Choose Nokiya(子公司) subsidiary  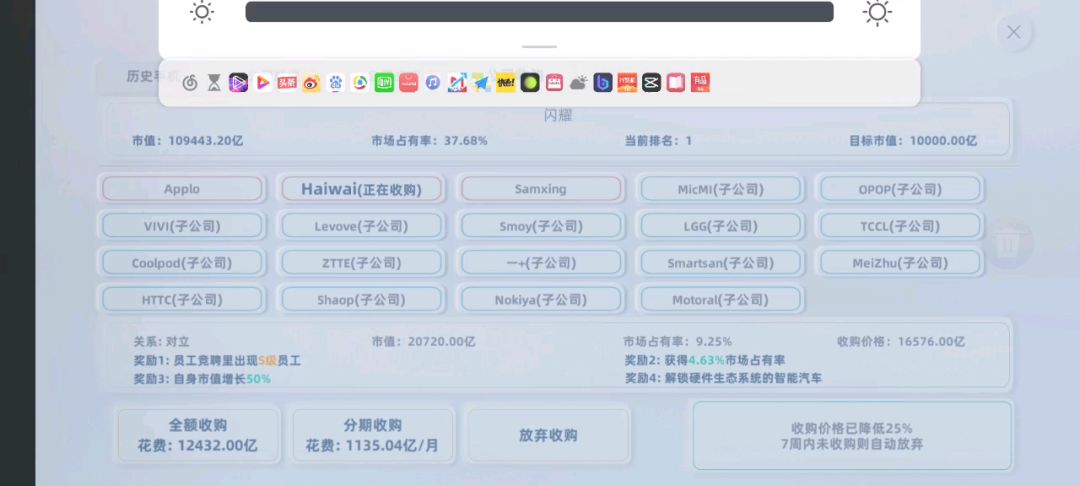coord(541,299)
